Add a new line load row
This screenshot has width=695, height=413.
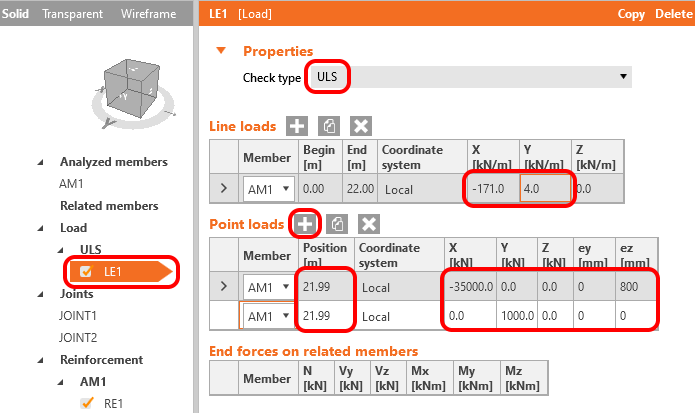[x=297, y=126]
